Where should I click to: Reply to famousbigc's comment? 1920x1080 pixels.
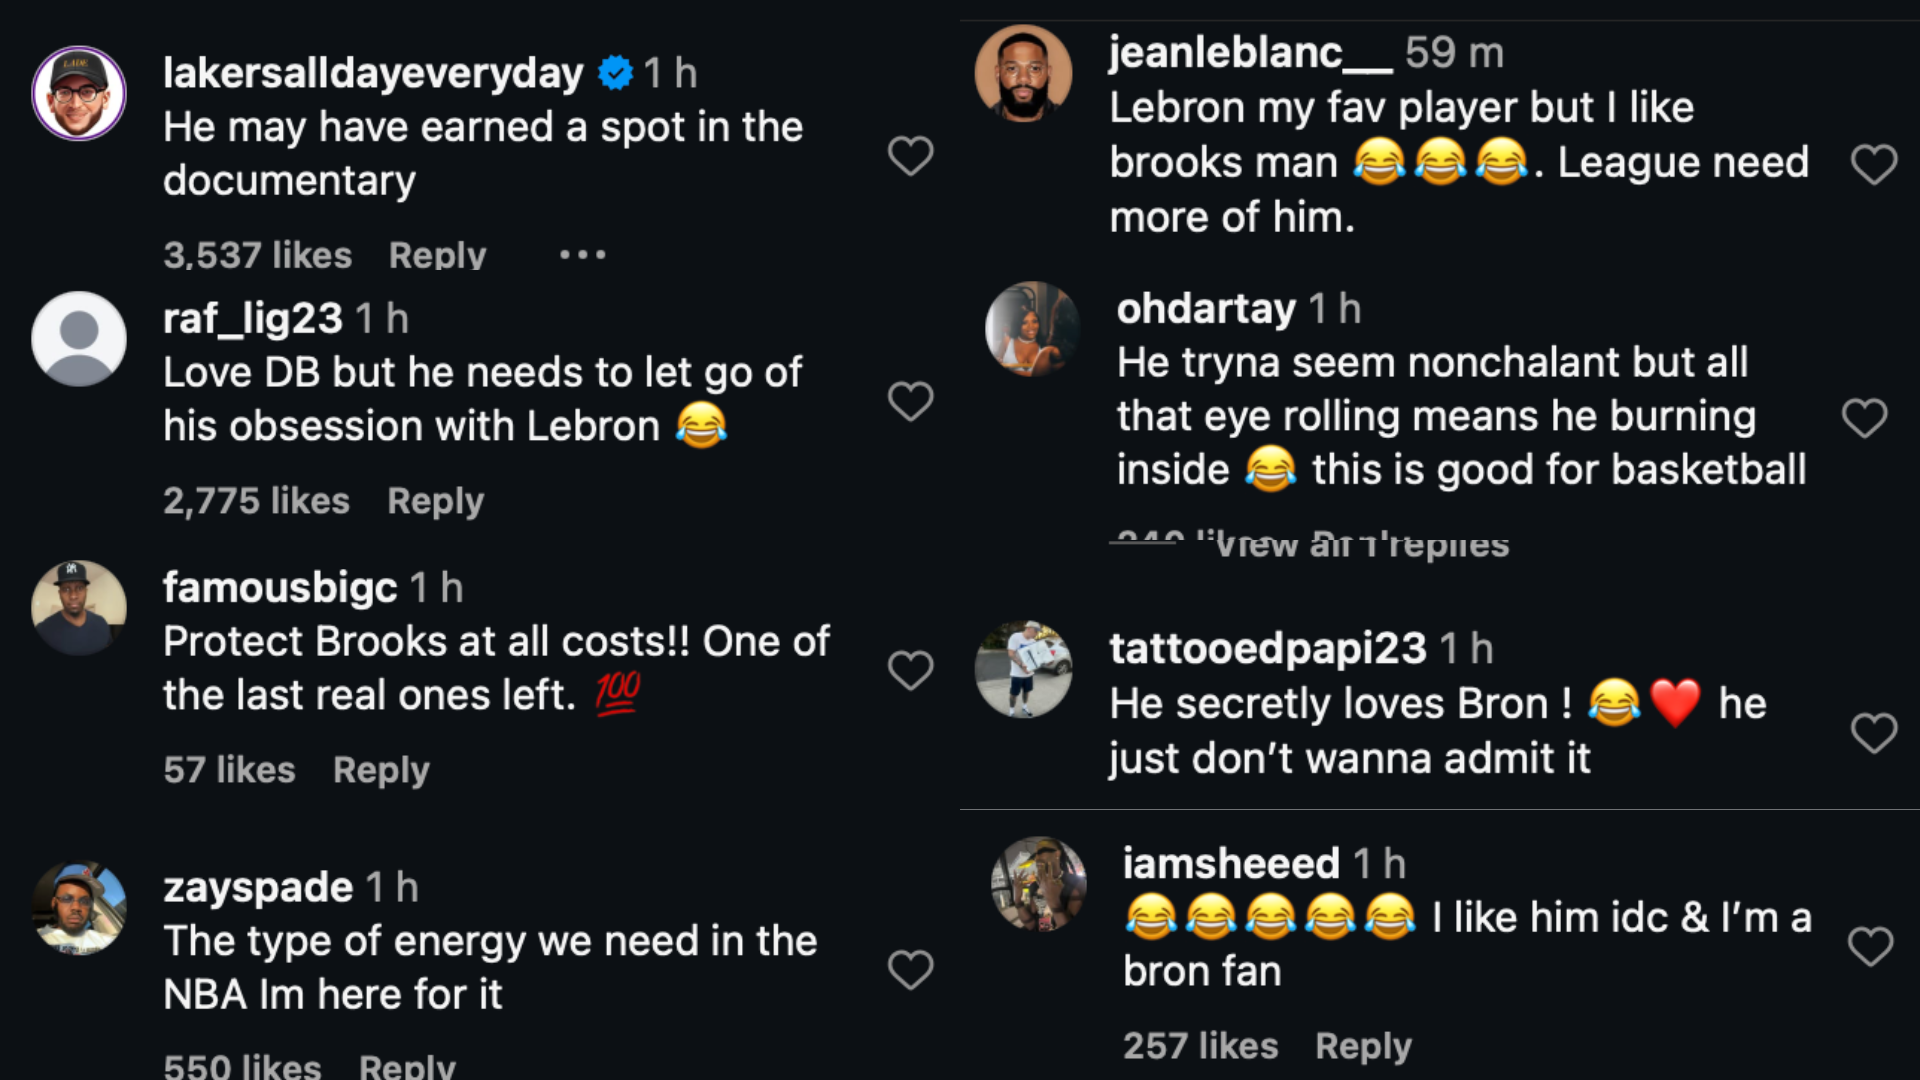click(381, 770)
